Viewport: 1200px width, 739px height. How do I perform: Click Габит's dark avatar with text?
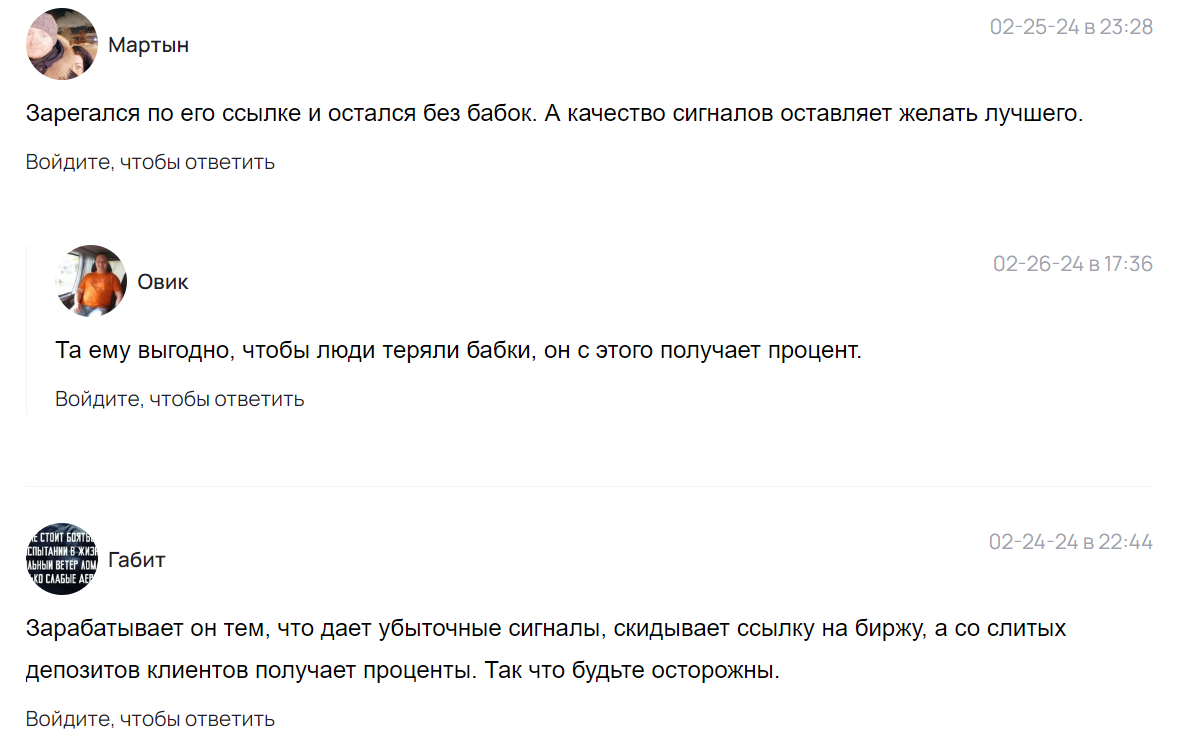(62, 559)
